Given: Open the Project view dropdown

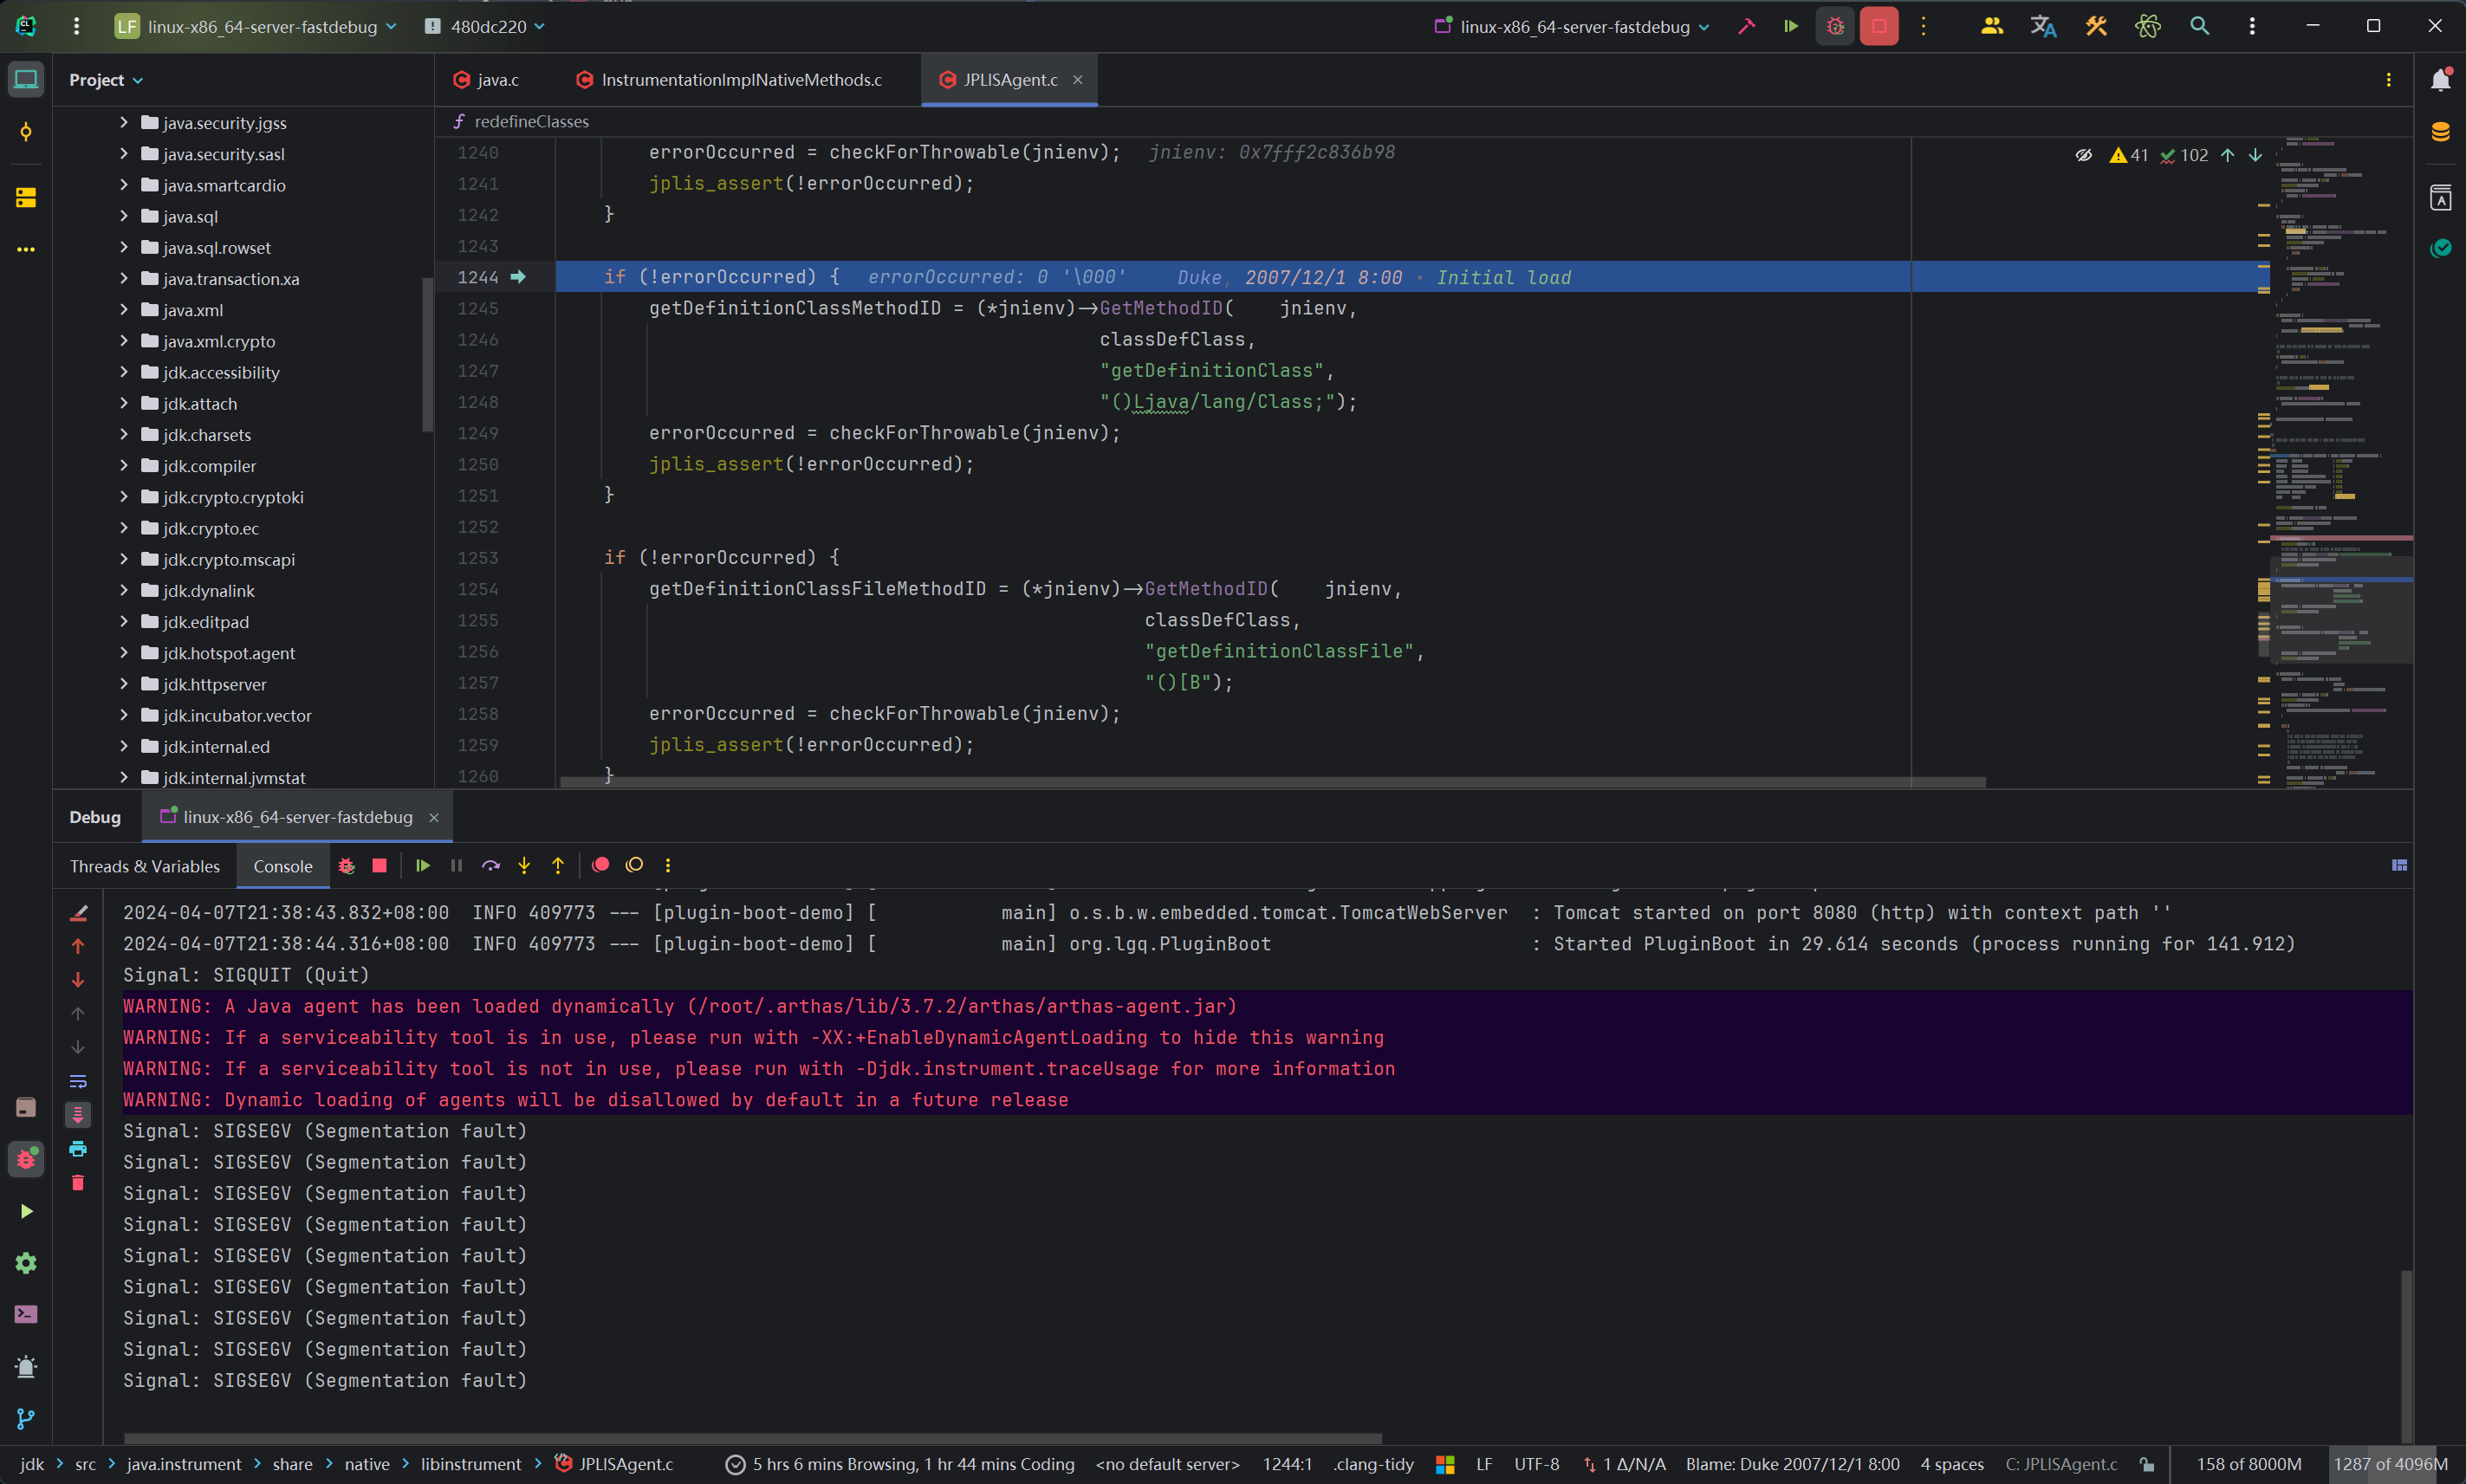Looking at the screenshot, I should pyautogui.click(x=106, y=80).
